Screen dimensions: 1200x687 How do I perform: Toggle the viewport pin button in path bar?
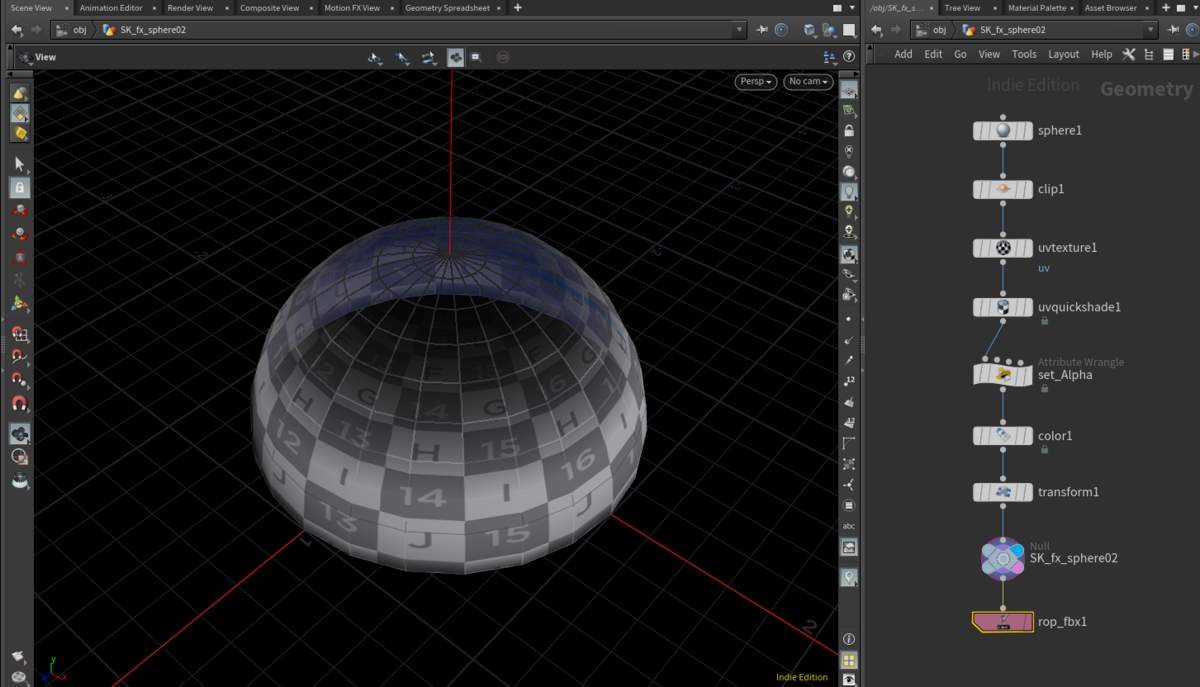tap(762, 30)
